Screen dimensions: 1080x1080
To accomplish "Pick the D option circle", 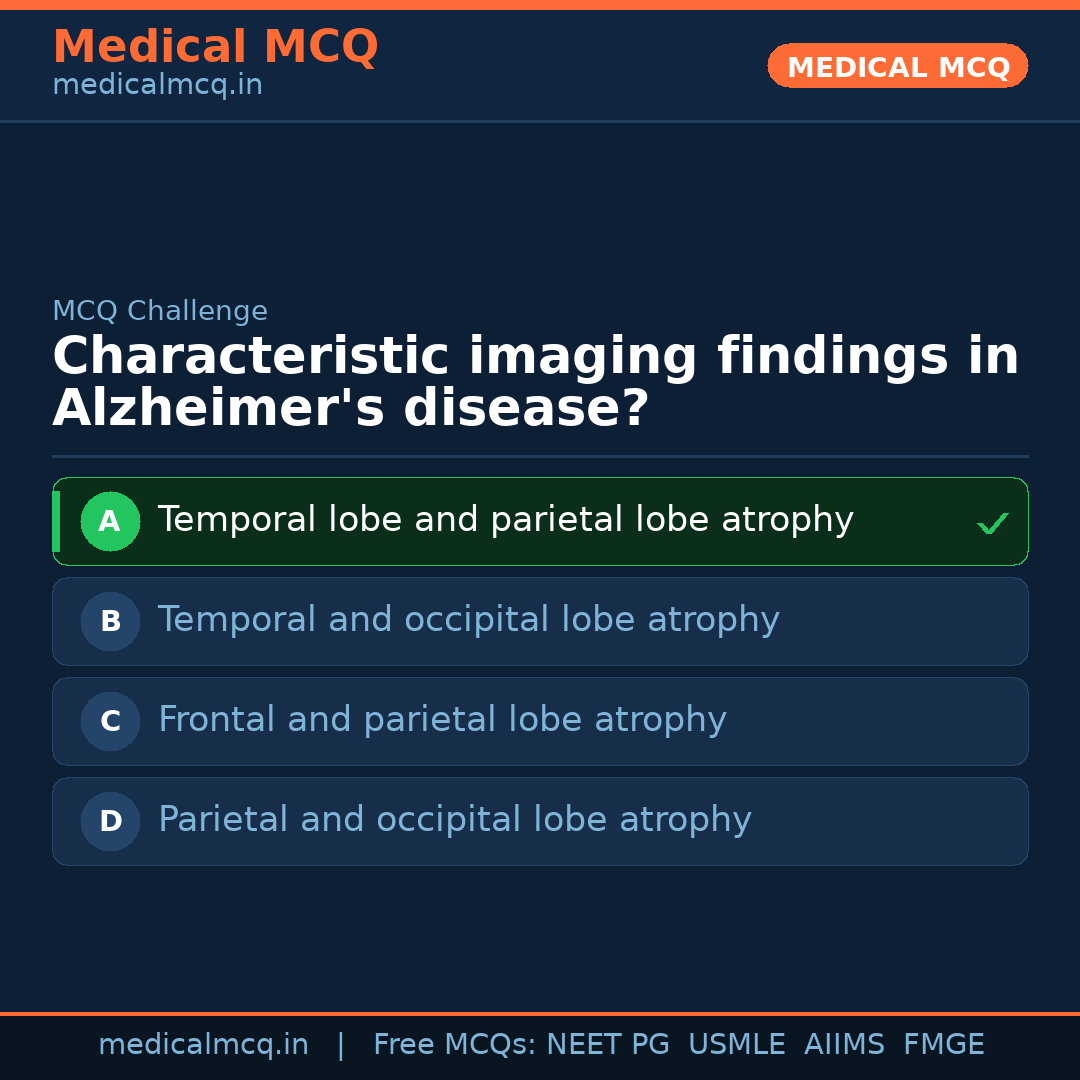I will click(110, 821).
